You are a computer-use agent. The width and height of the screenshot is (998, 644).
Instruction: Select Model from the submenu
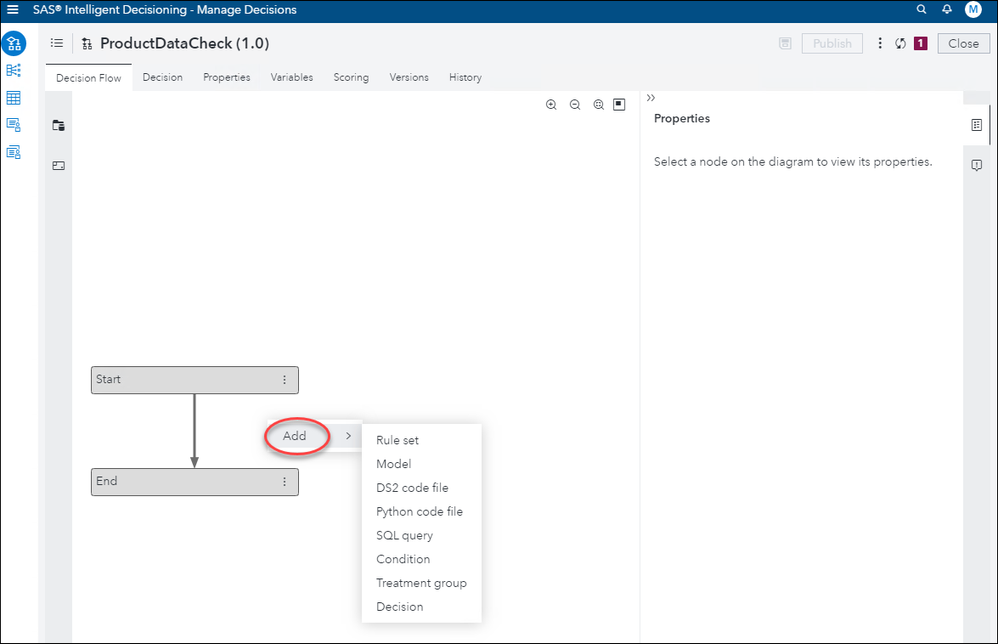(421, 464)
